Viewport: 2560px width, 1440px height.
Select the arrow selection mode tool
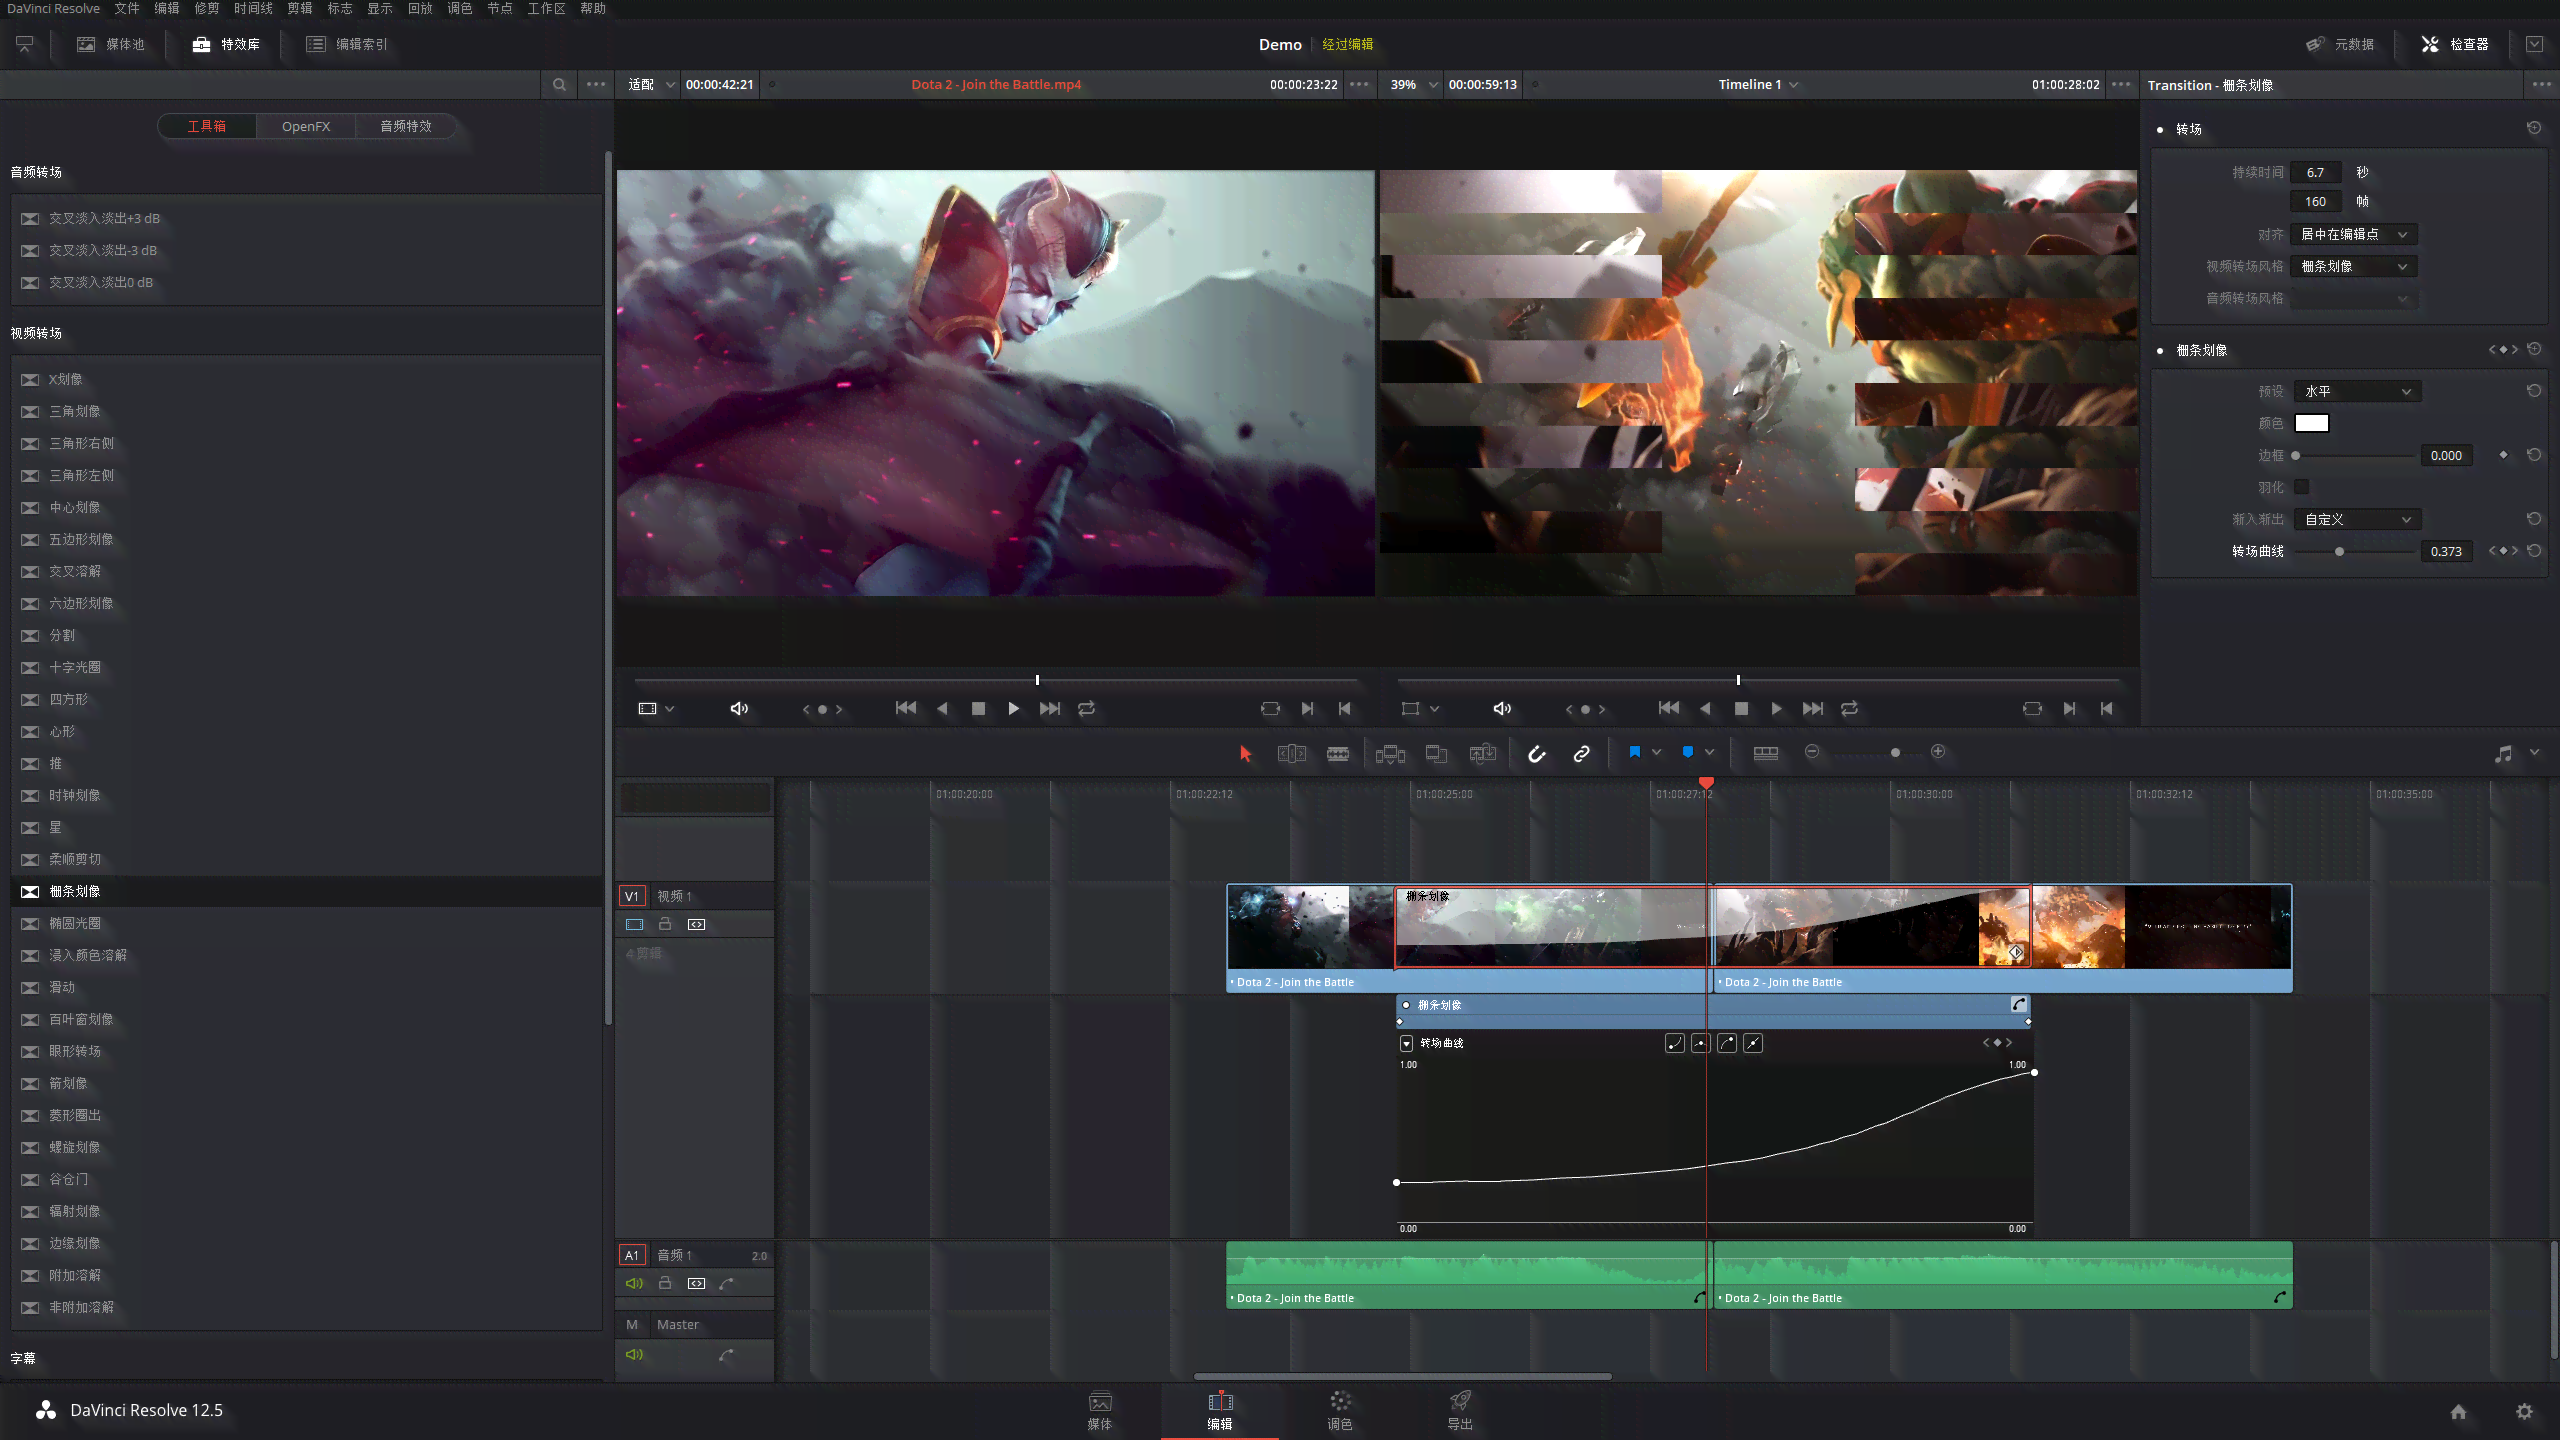tap(1245, 753)
